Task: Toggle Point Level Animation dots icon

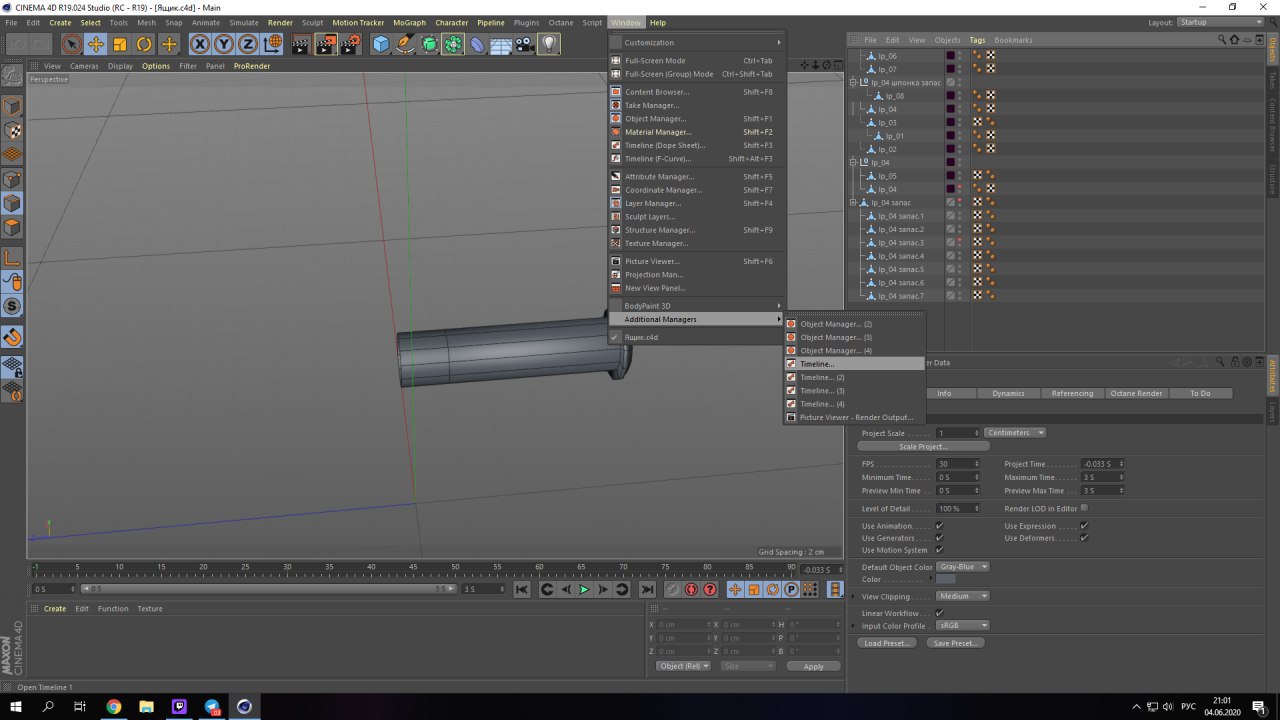Action: click(810, 590)
